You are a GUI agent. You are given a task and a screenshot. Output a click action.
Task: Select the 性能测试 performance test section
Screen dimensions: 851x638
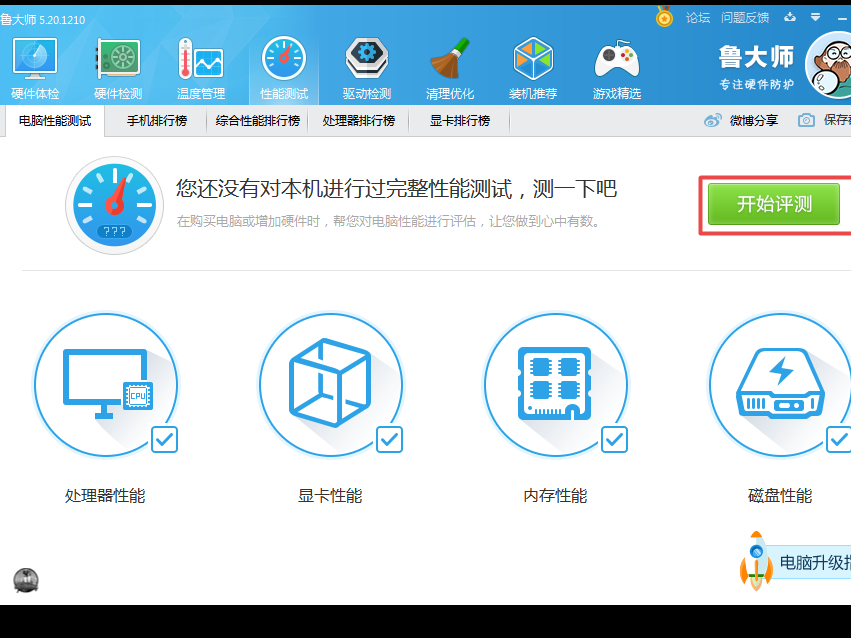[284, 69]
